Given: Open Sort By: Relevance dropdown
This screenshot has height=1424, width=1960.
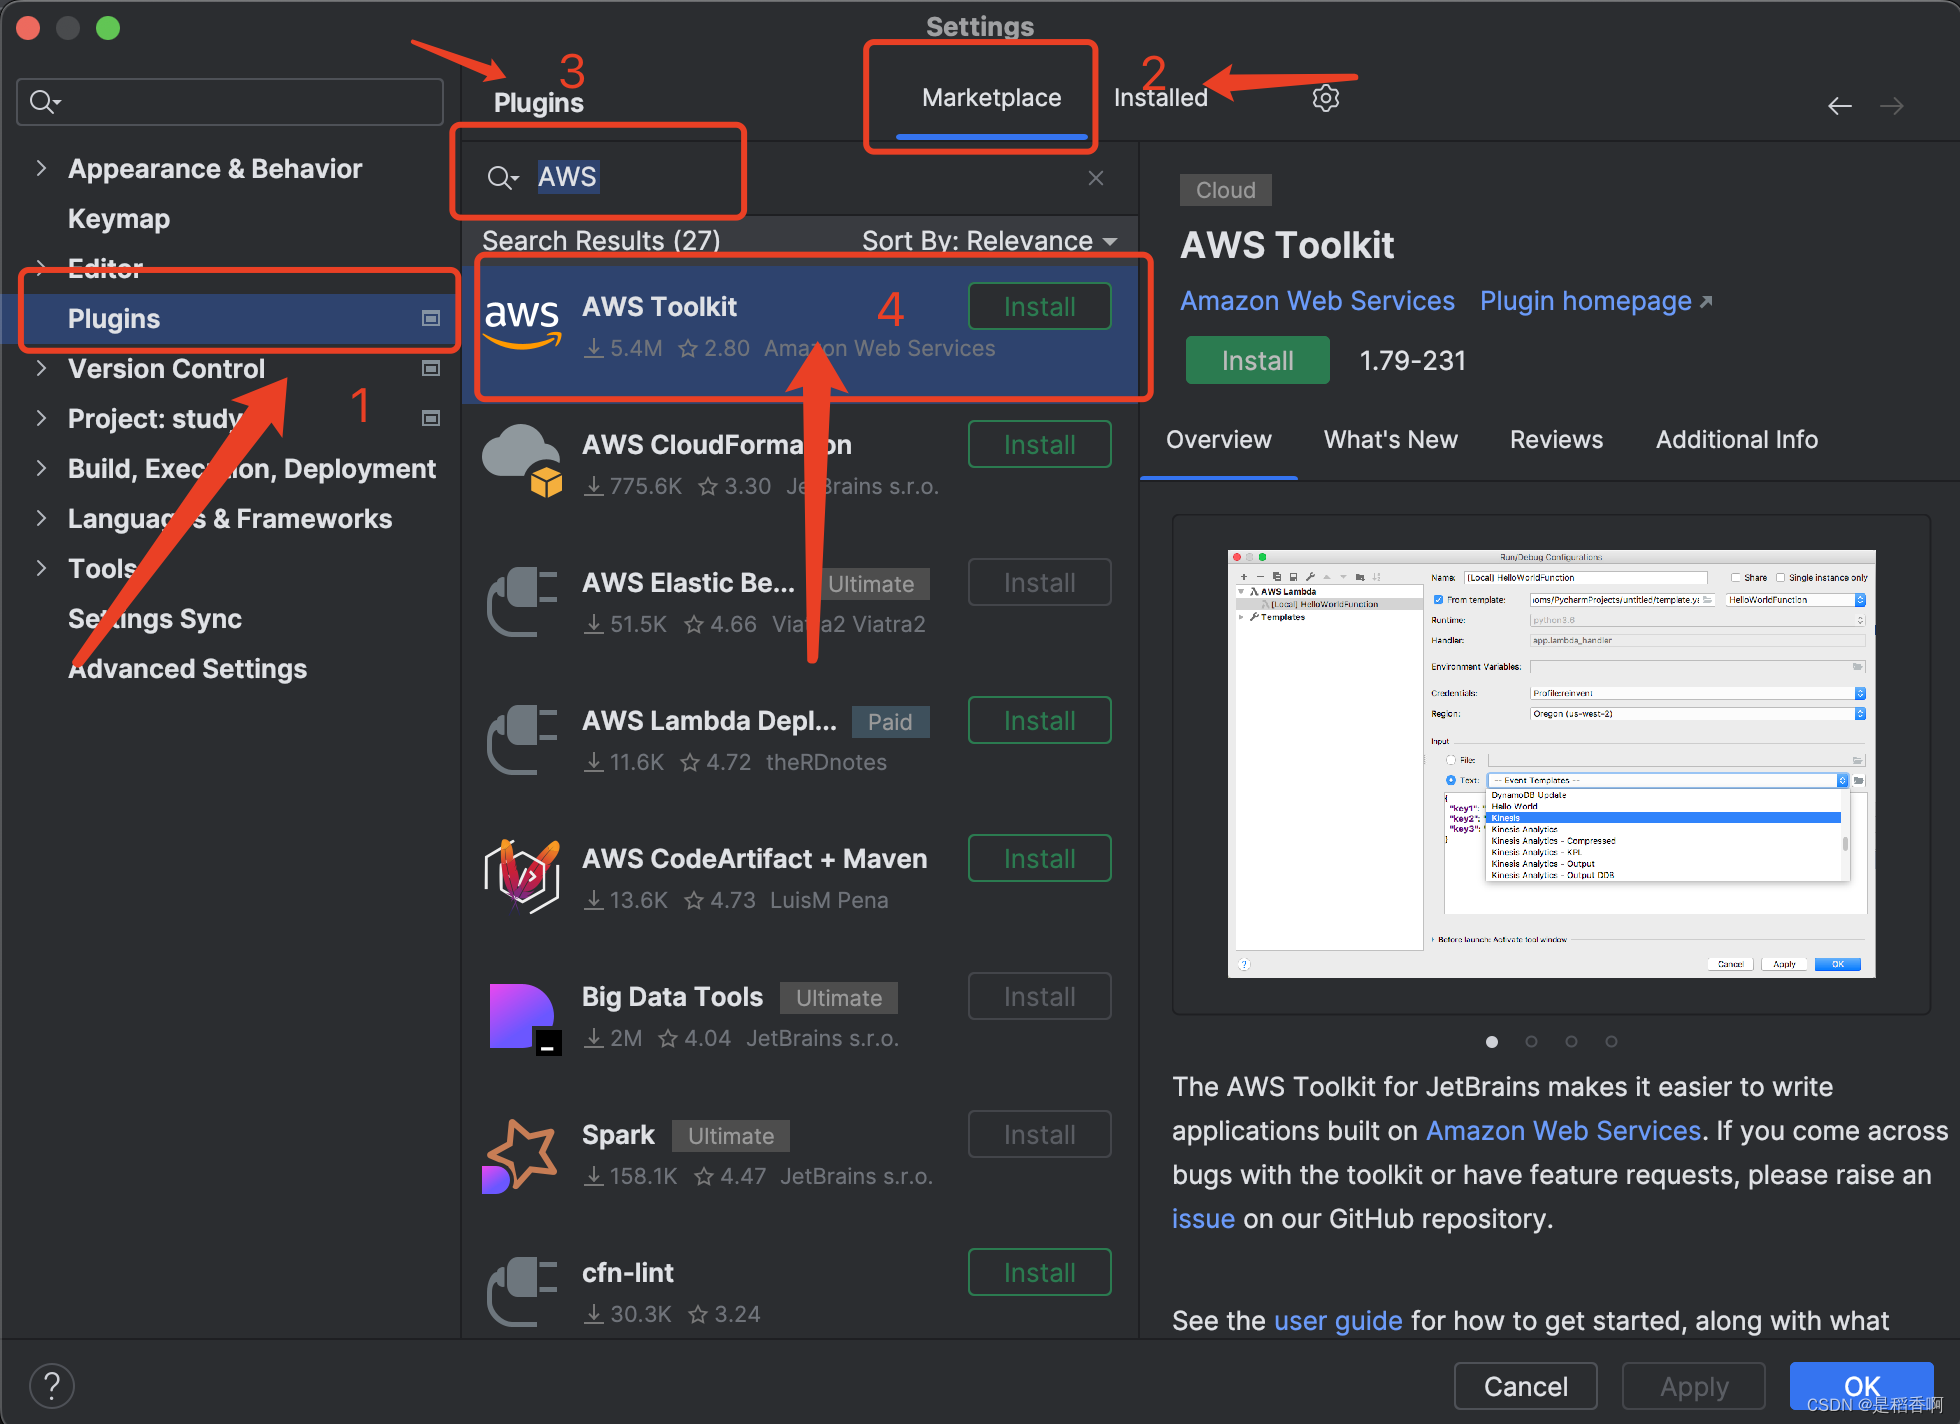Looking at the screenshot, I should (989, 241).
